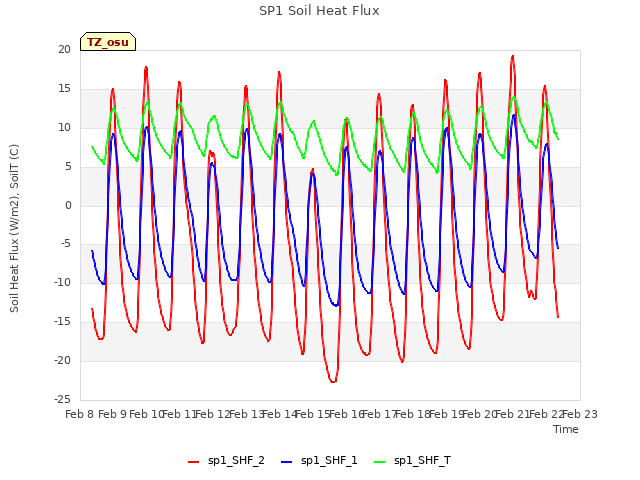
Task: Click the y-axis value 20
Action: 64,49
